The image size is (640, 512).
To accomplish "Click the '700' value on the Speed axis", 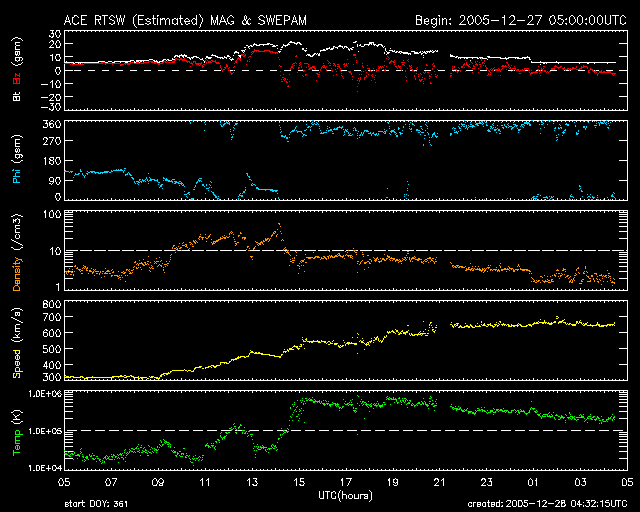I will pos(52,317).
